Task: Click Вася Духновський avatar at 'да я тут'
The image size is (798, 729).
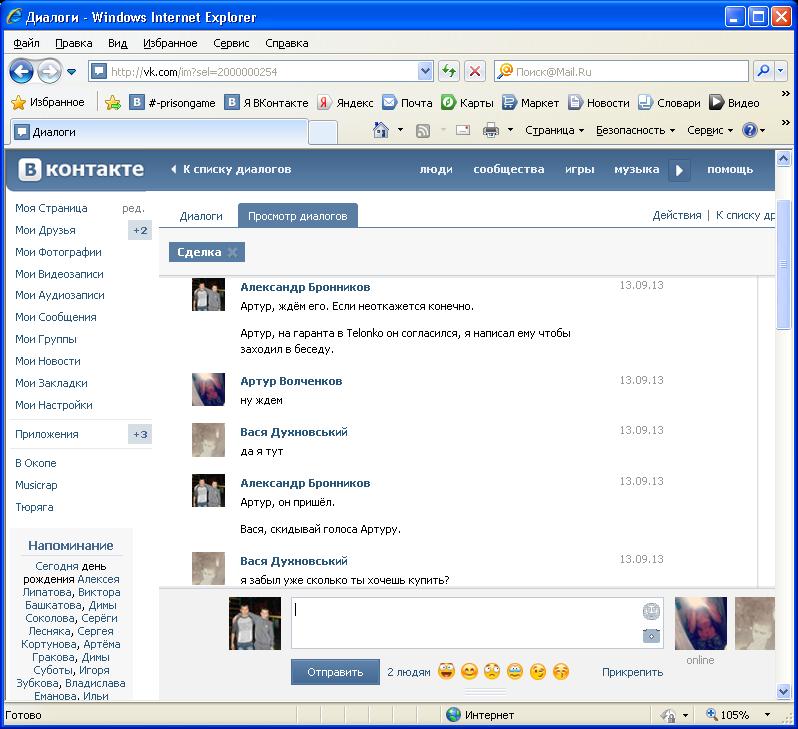Action: 208,440
